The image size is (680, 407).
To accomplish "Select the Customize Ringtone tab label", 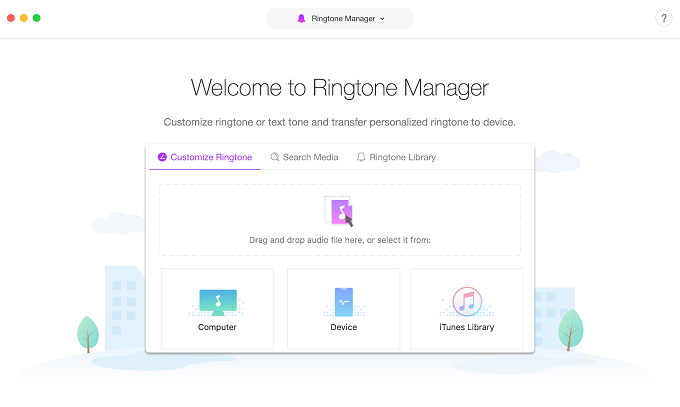I will point(211,157).
